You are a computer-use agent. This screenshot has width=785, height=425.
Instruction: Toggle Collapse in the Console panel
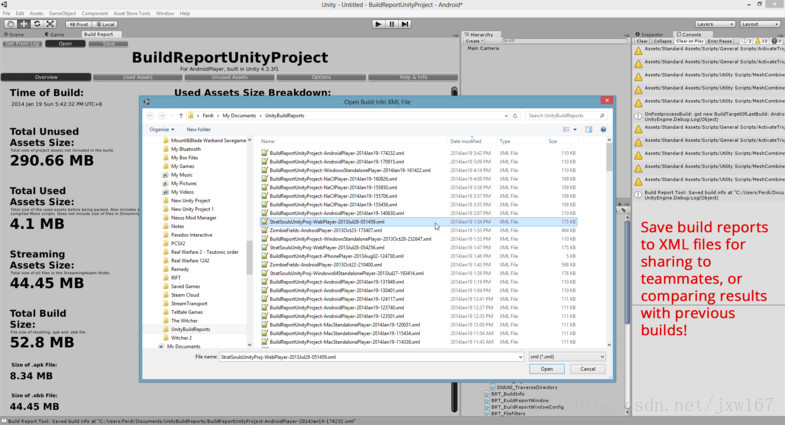pos(662,41)
